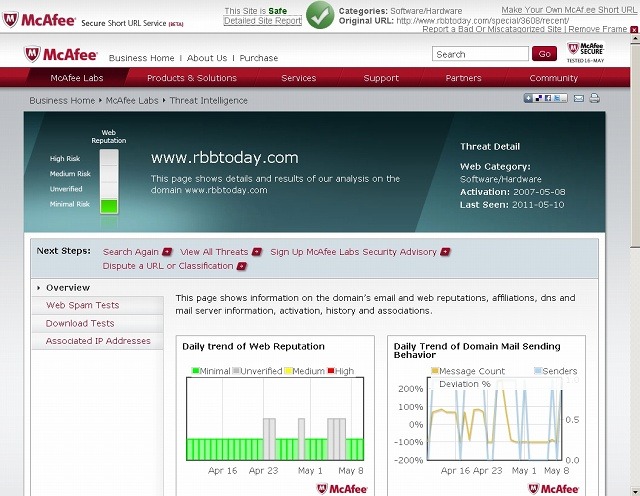Open the Services menu
The height and width of the screenshot is (496, 640).
[299, 78]
